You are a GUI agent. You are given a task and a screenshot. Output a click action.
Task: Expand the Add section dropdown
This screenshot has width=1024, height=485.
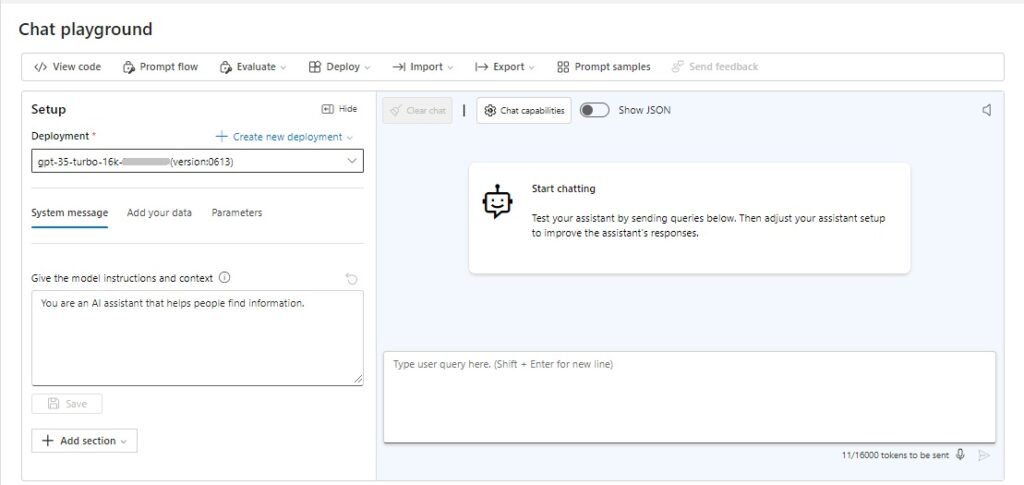coord(84,441)
